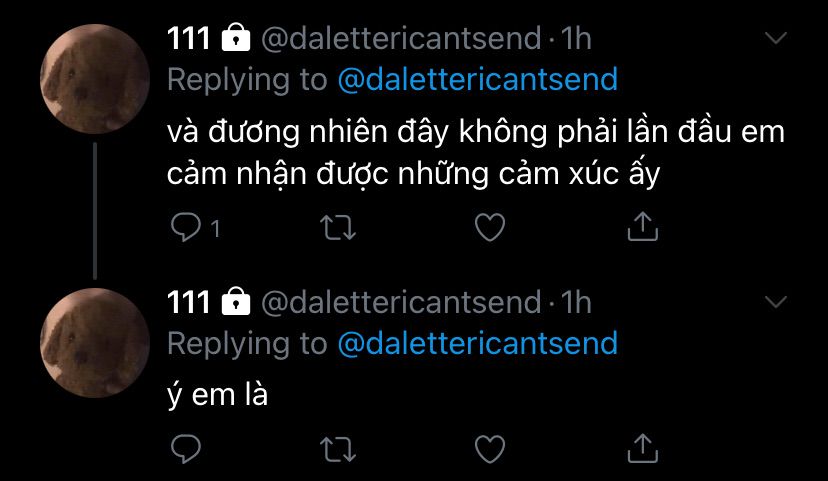Like the 'ý em là' tweet

point(490,449)
